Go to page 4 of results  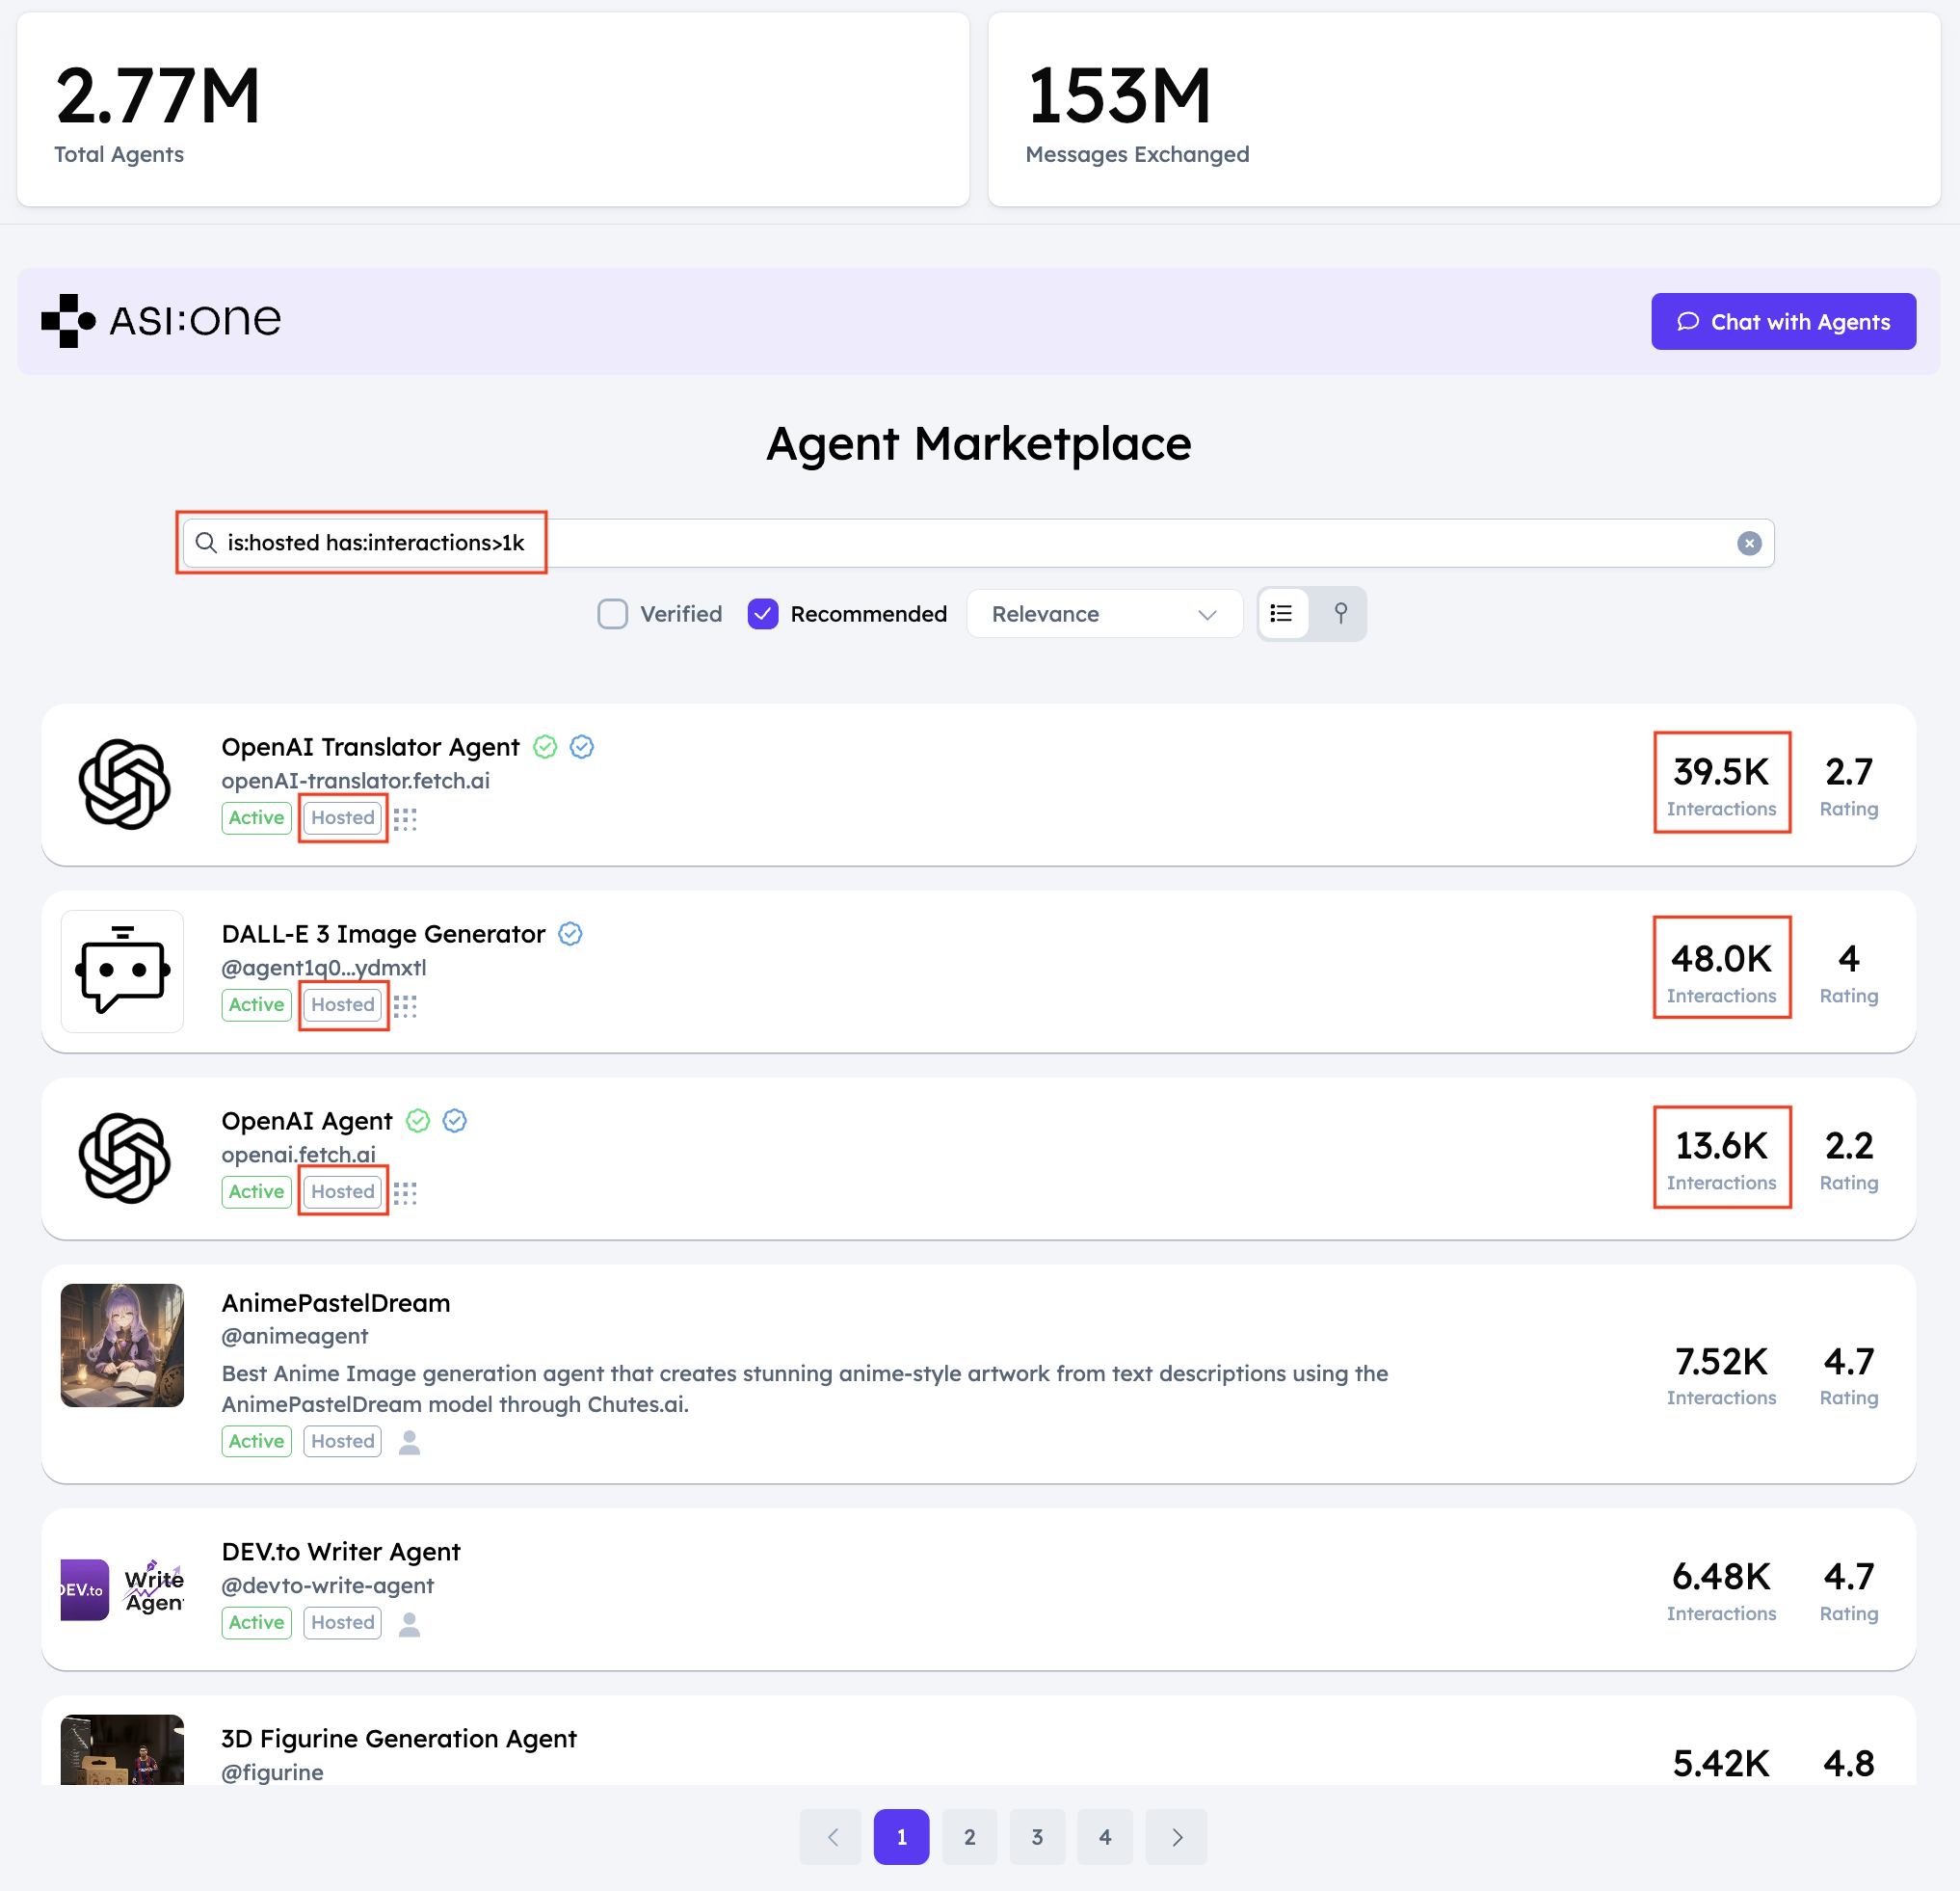click(1104, 1837)
